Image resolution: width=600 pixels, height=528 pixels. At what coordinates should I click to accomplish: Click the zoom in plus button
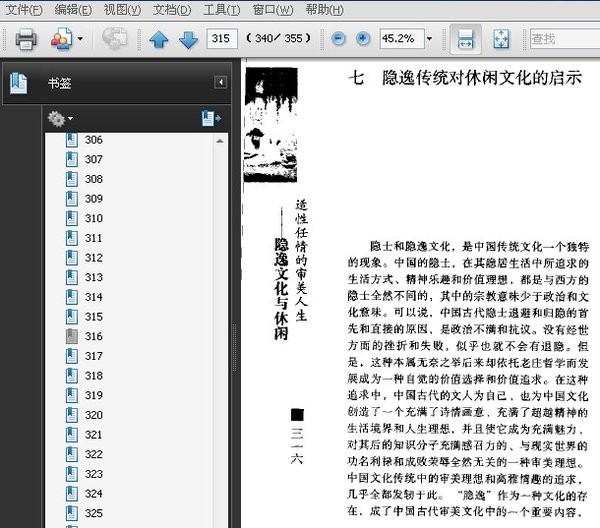[x=364, y=39]
